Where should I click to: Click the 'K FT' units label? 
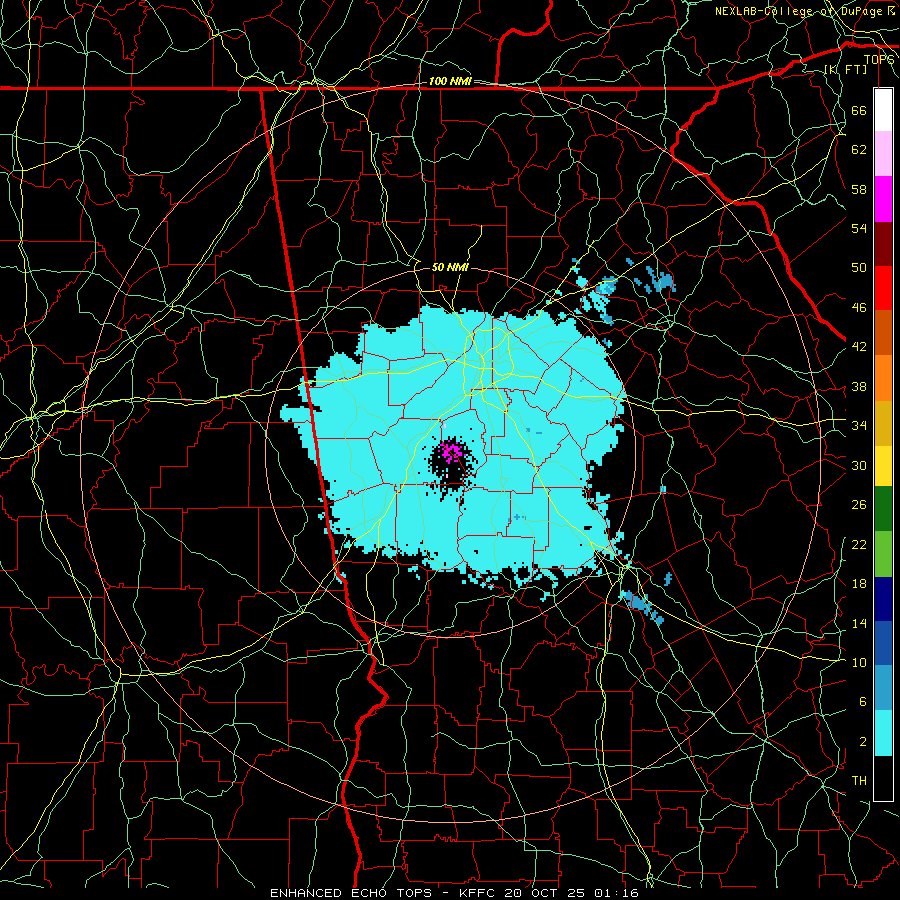tap(845, 69)
